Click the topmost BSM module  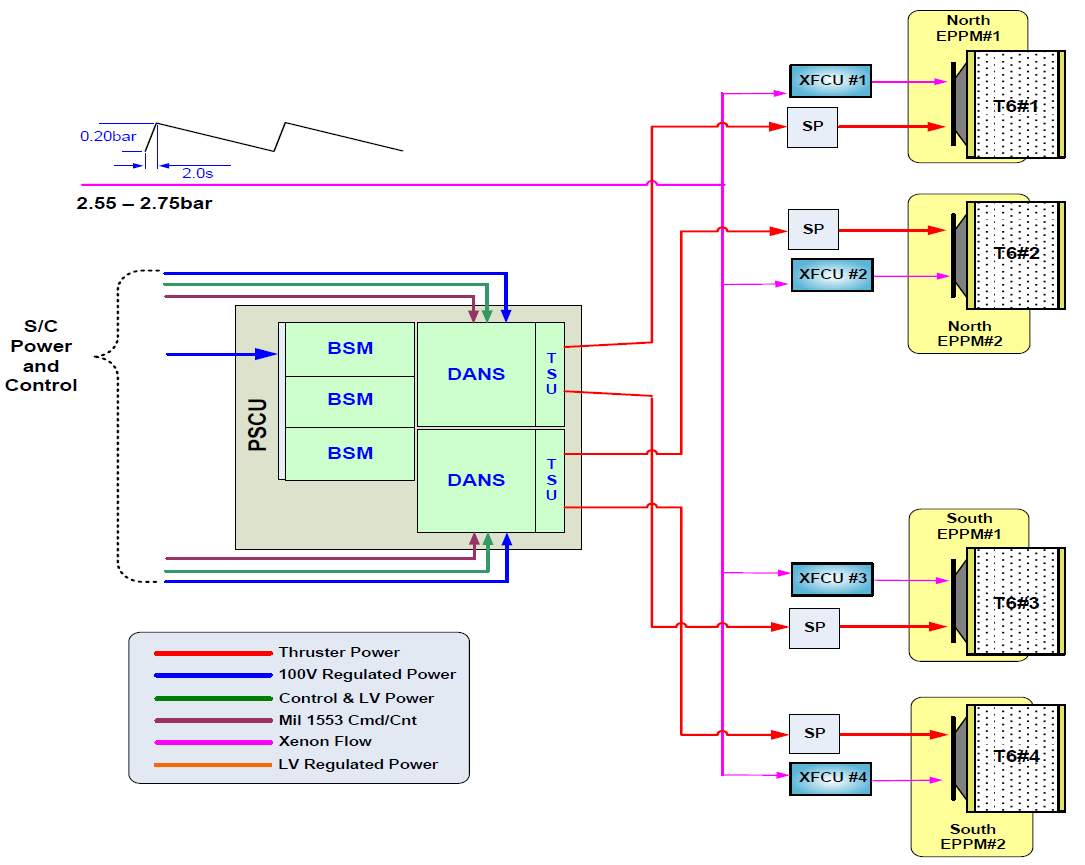(350, 348)
